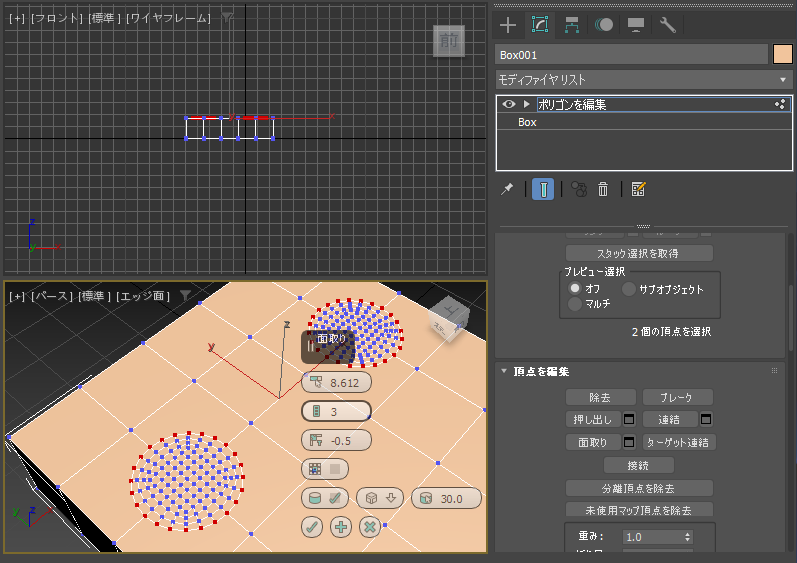Cancel chamfer with X button

[370, 527]
